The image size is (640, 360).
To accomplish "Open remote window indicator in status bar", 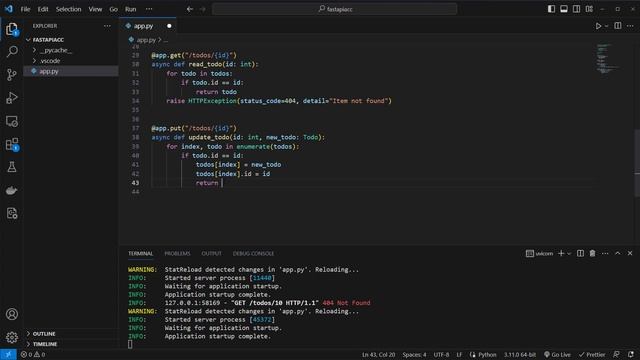I will (x=8, y=354).
